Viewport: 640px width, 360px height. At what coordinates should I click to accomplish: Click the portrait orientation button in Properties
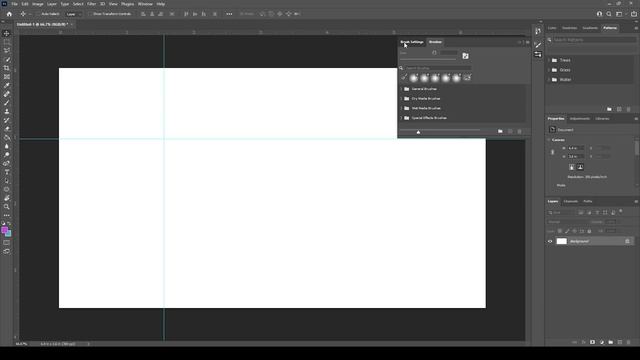click(x=571, y=167)
